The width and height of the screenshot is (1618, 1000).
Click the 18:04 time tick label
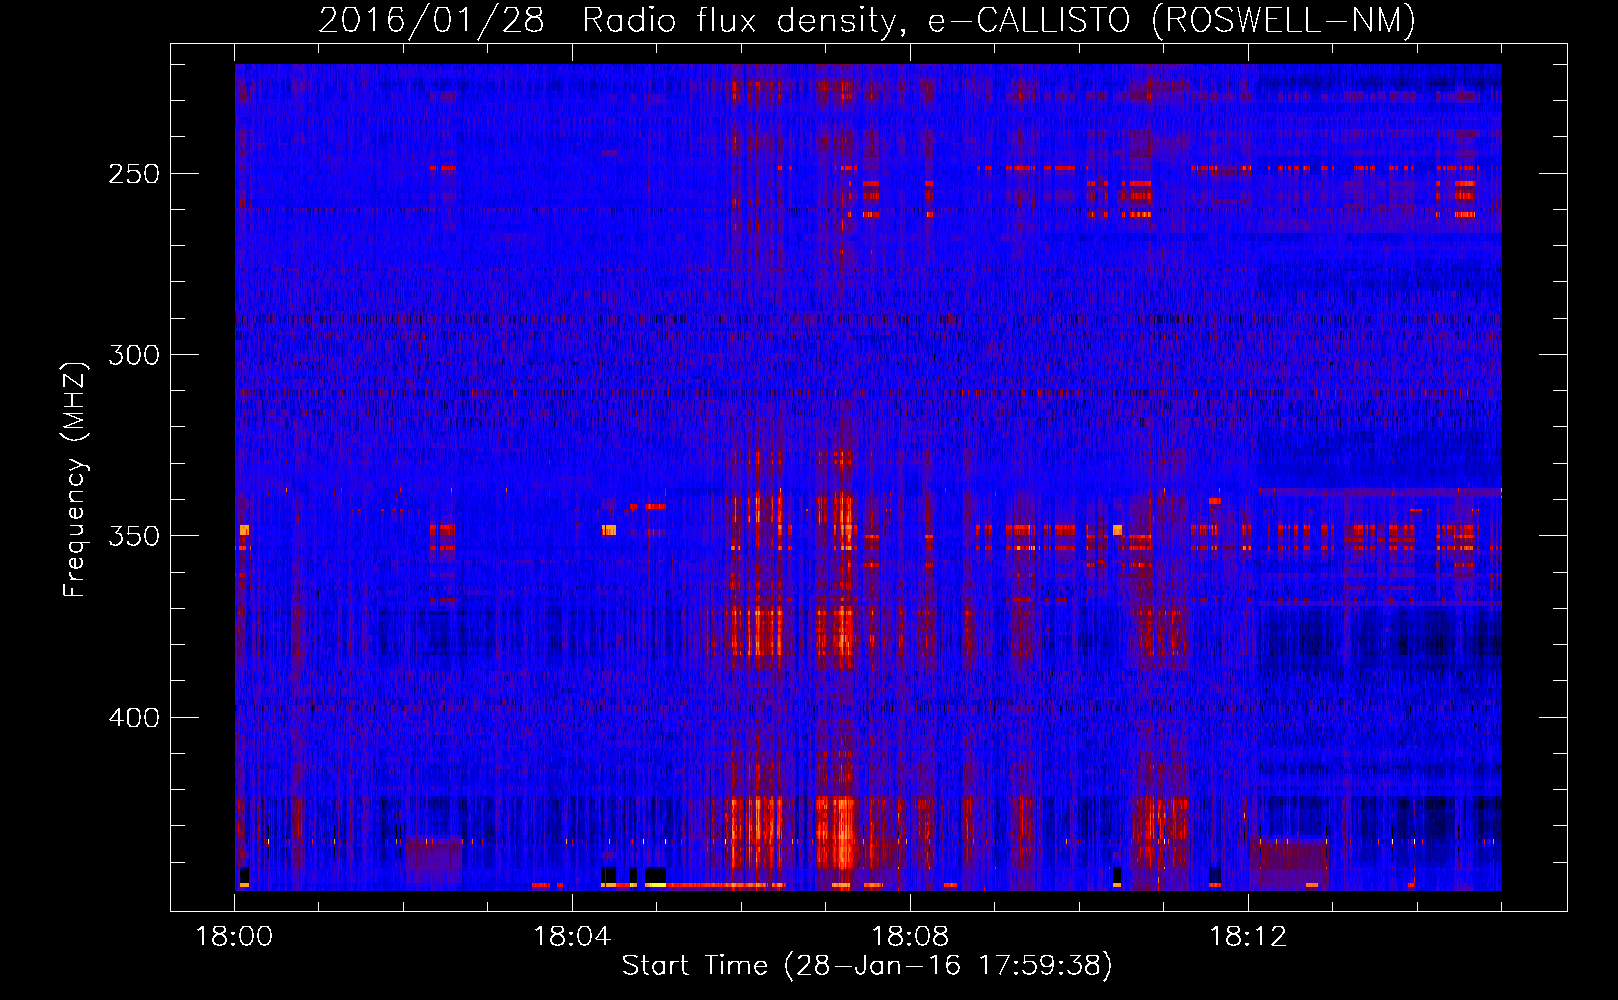click(x=573, y=937)
